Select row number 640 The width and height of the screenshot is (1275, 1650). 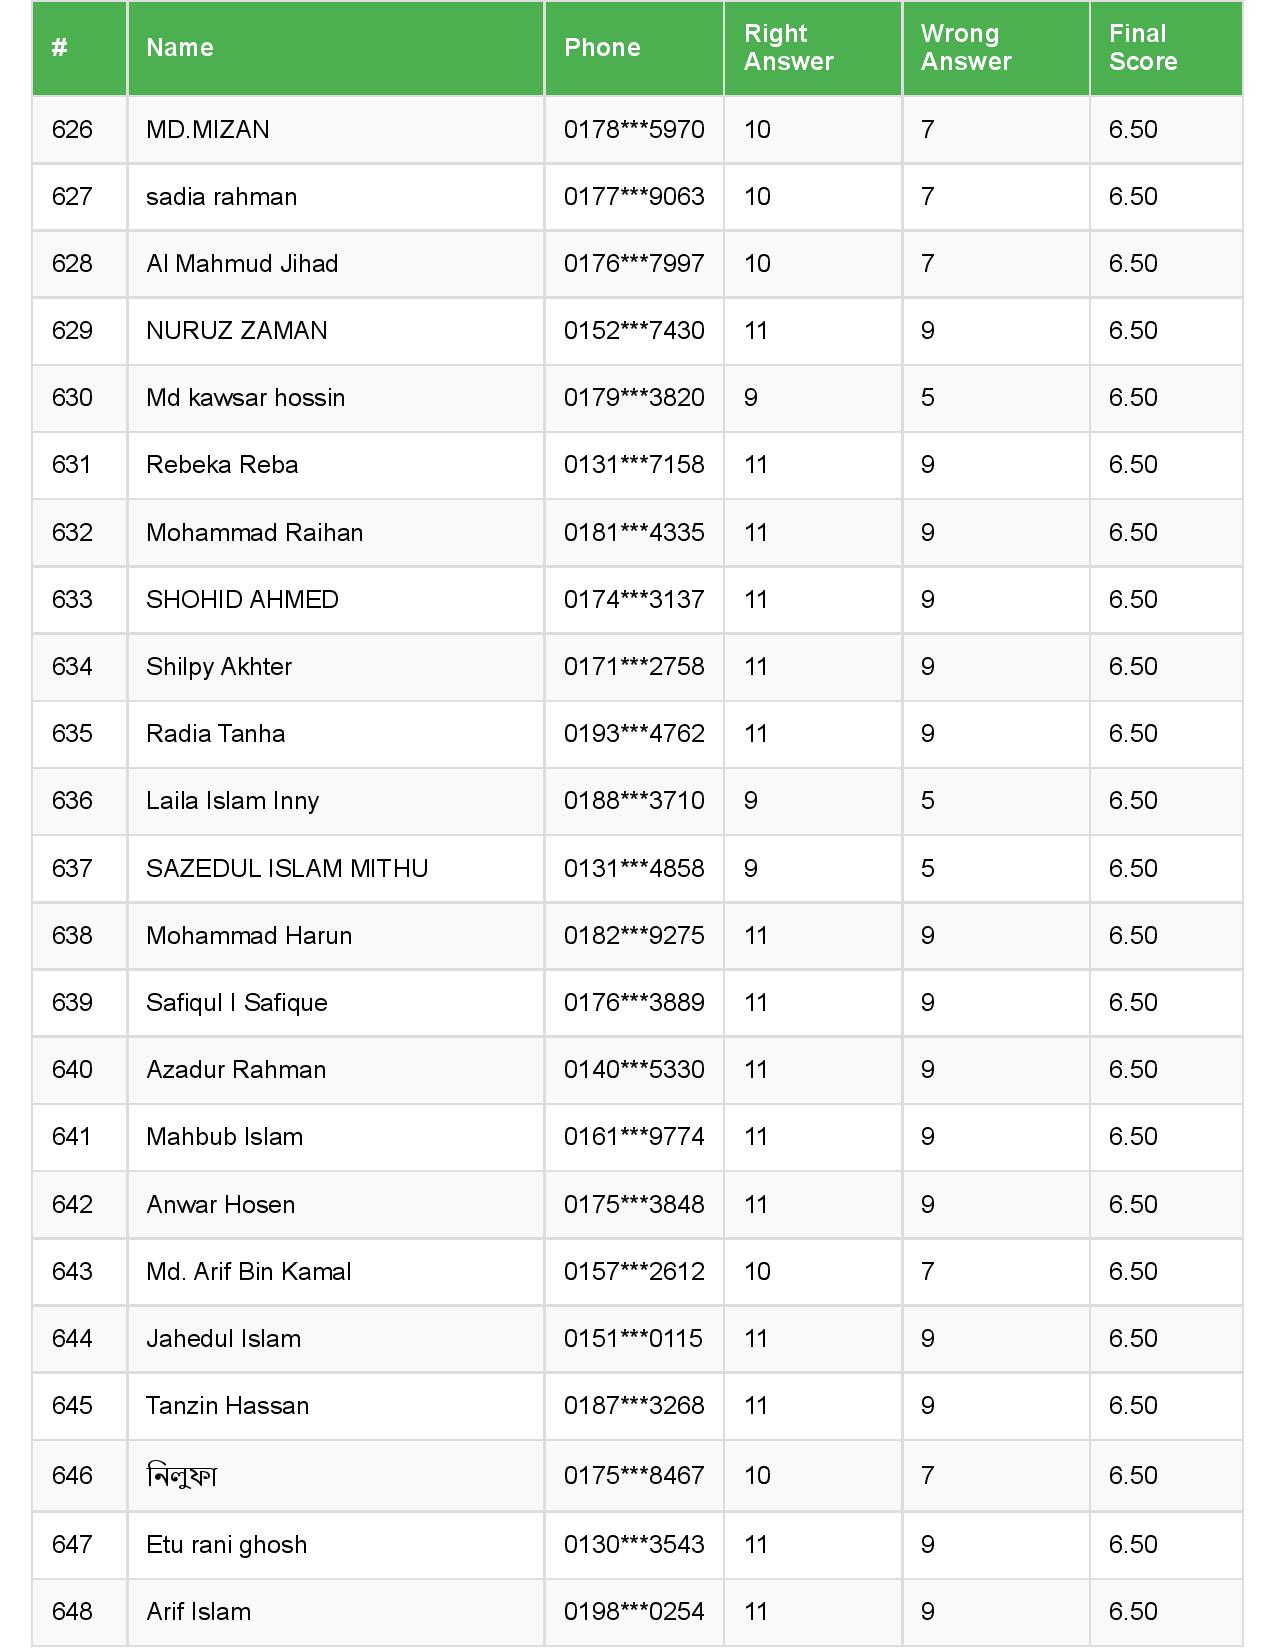tap(72, 1070)
